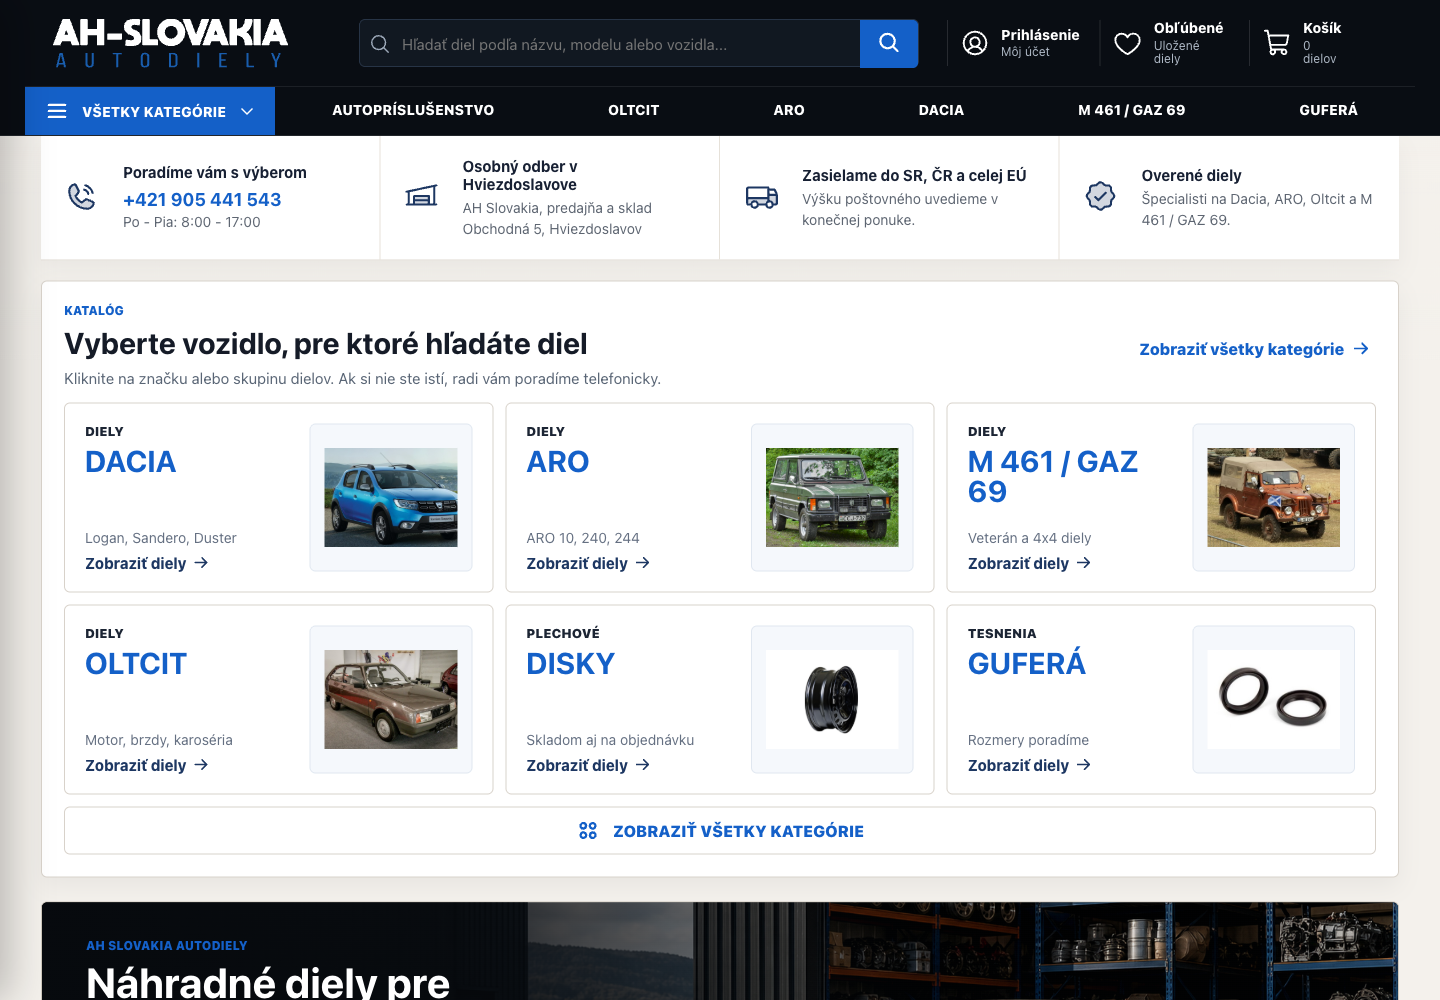Click the verified parts badge icon

(1101, 196)
